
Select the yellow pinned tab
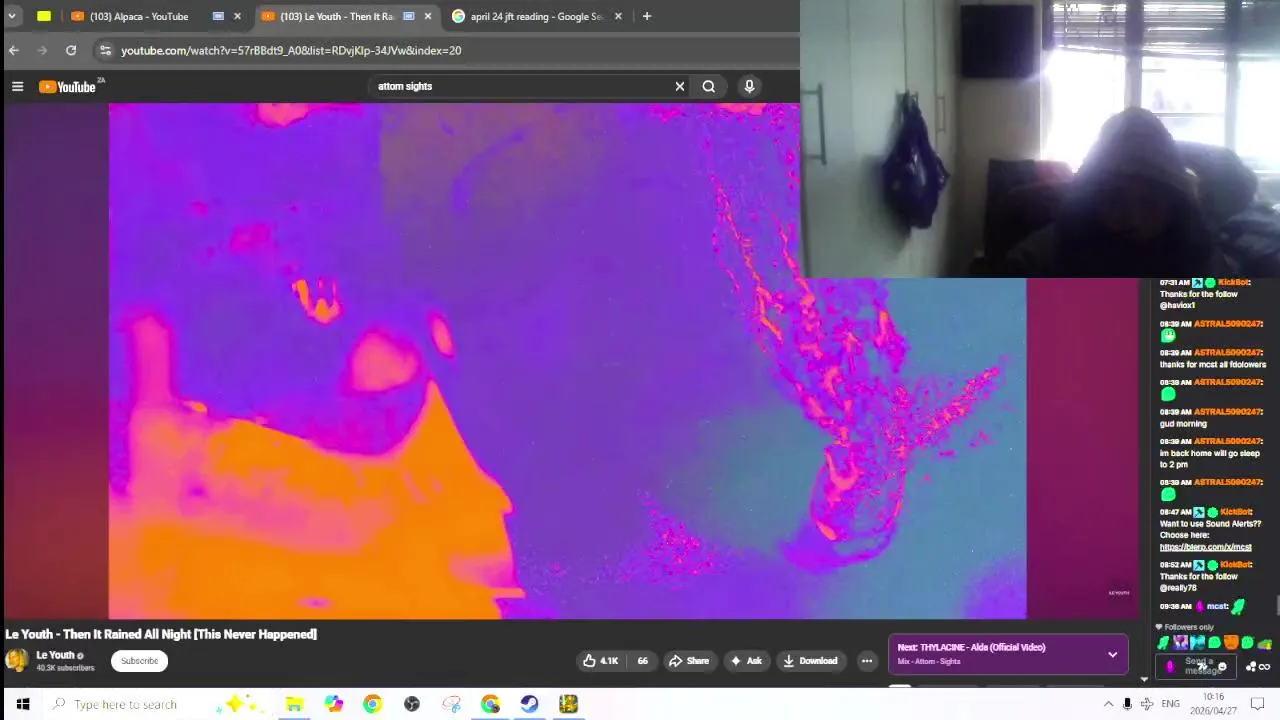coord(44,16)
